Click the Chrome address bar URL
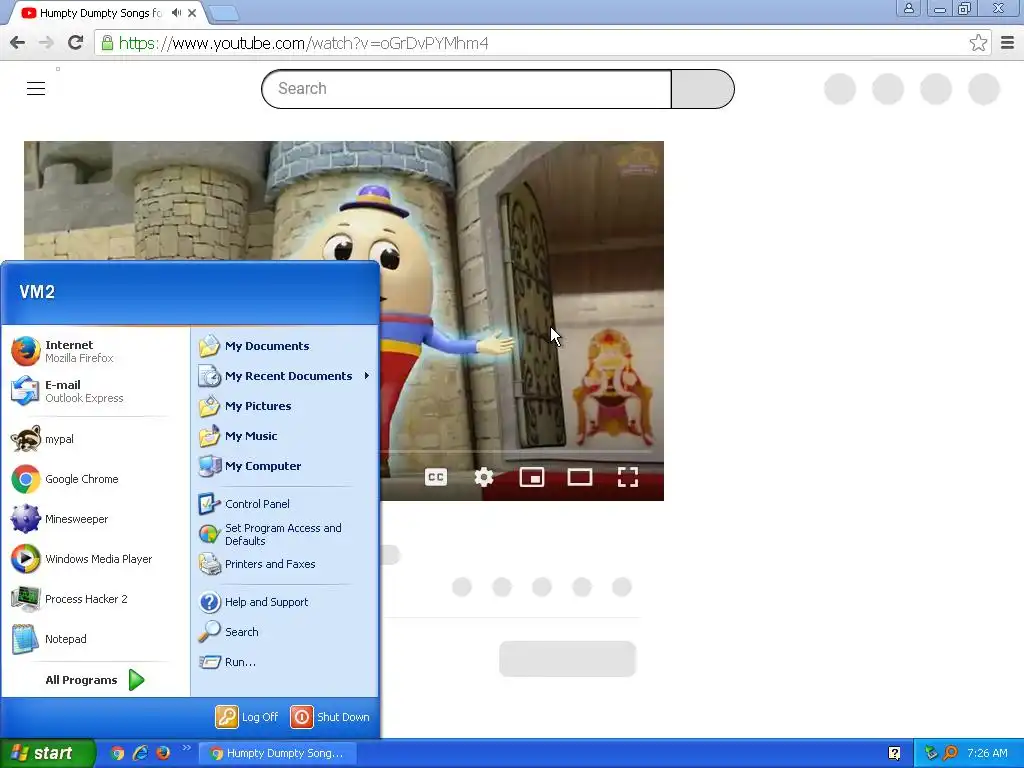Screen dimensions: 1024x768 click(x=304, y=43)
